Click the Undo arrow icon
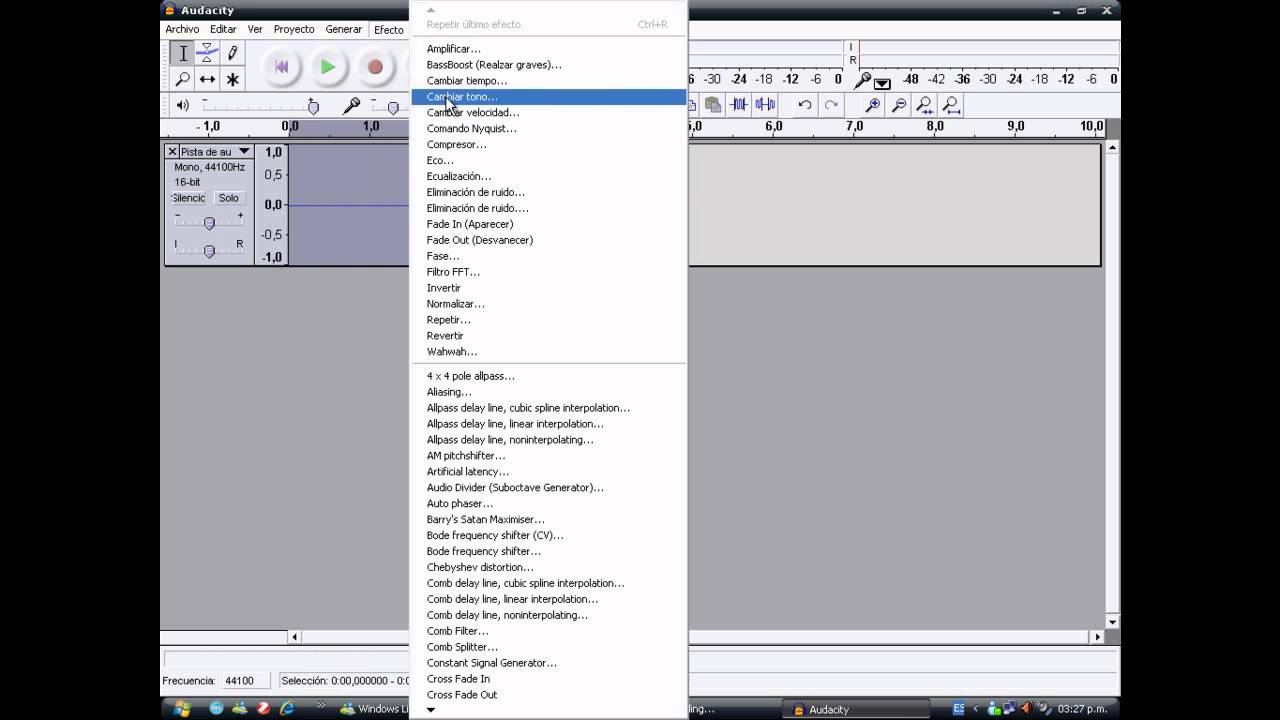This screenshot has height=720, width=1280. click(x=805, y=104)
